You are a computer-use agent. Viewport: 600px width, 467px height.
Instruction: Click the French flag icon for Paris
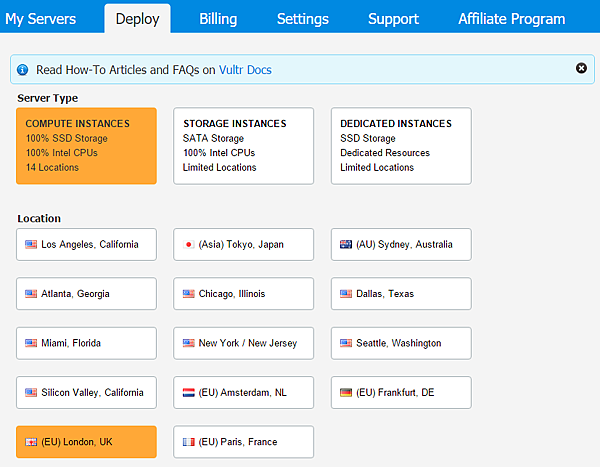point(189,442)
